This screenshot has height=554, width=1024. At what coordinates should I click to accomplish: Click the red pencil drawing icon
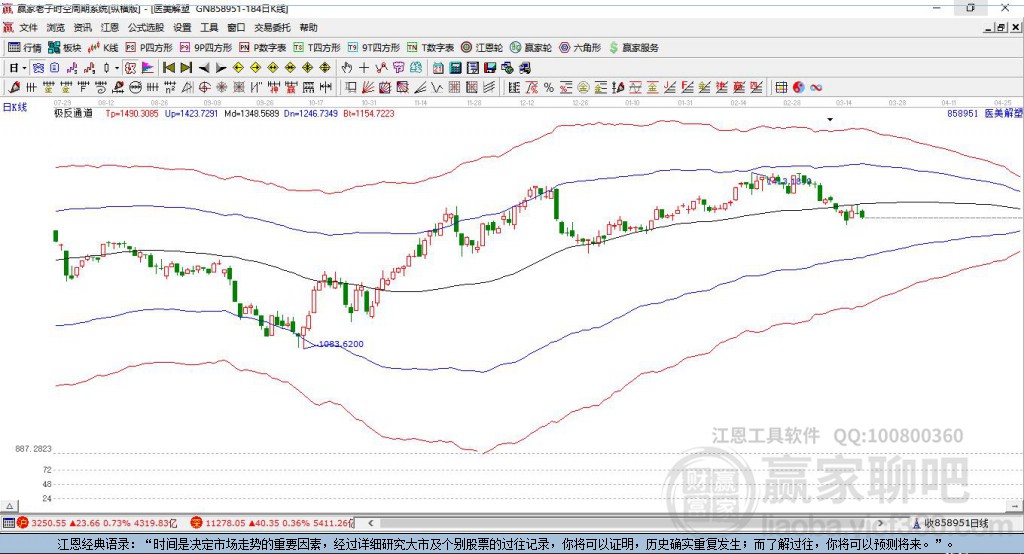pos(14,88)
